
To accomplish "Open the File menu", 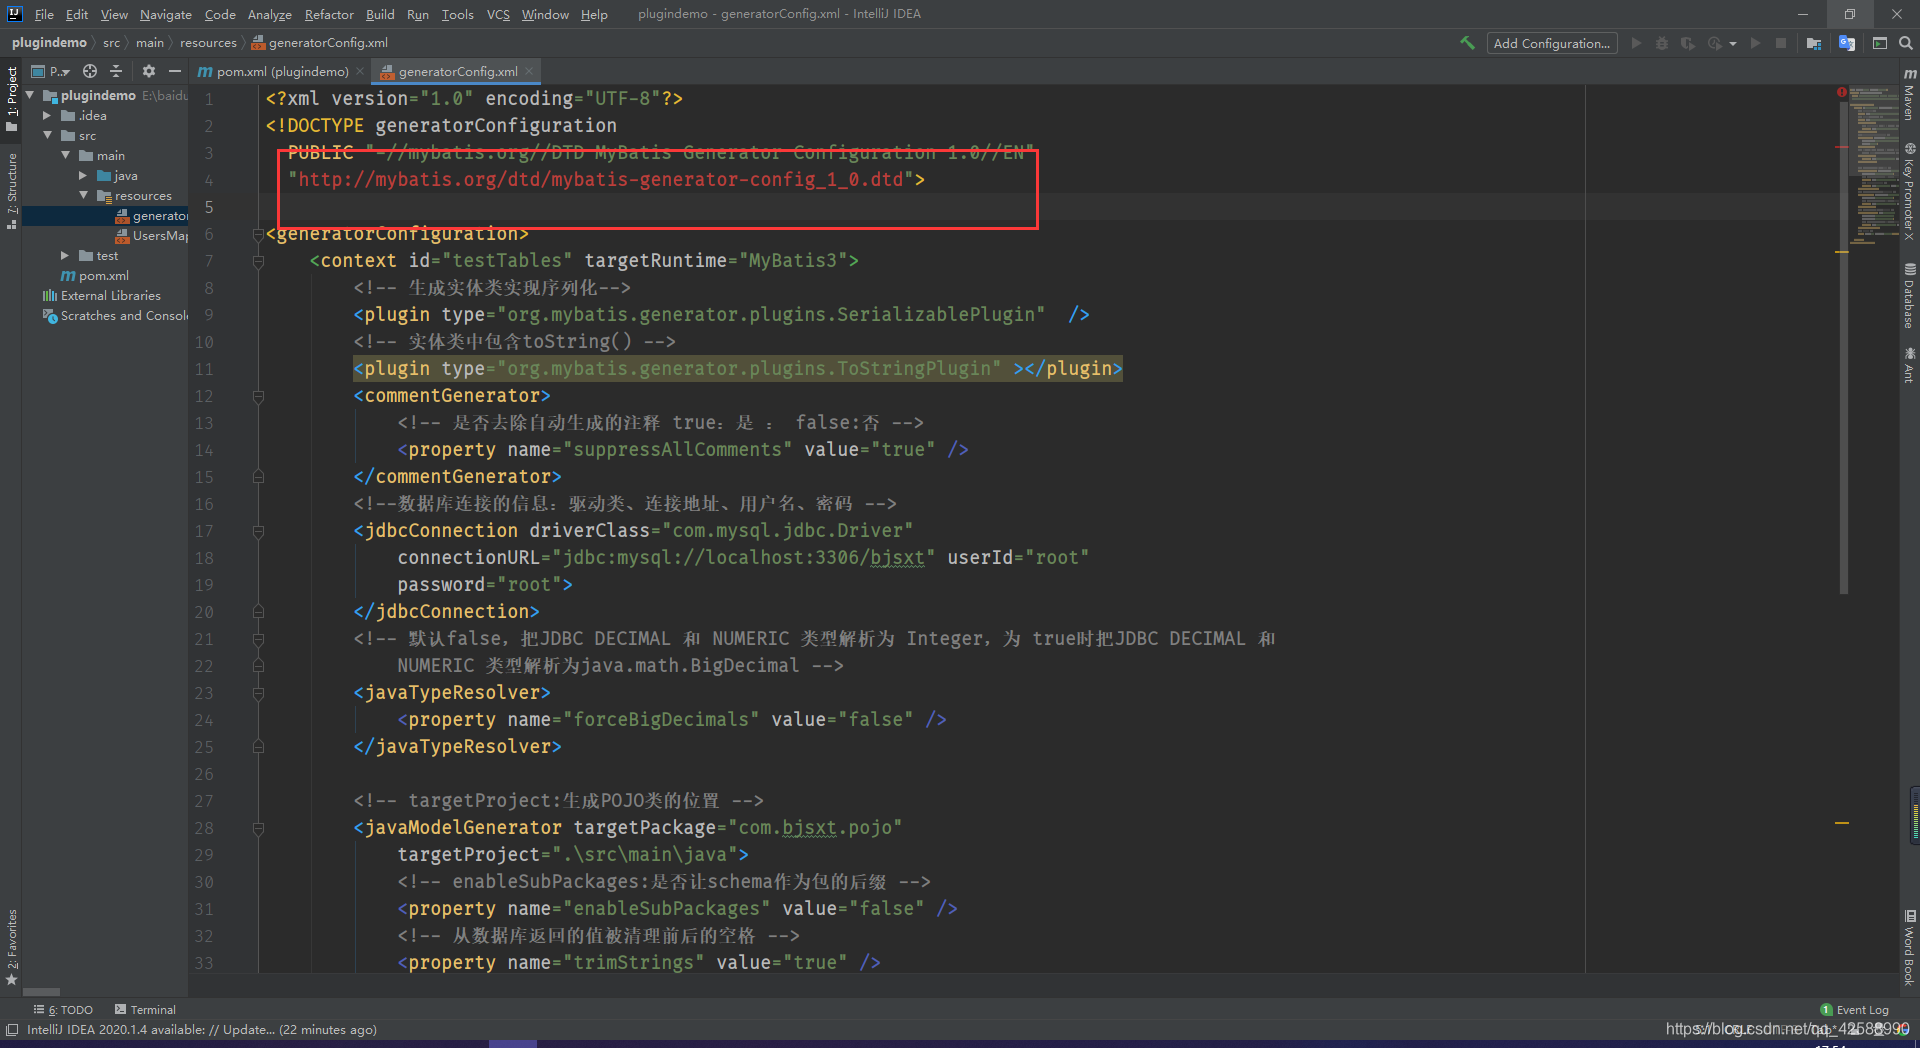I will 44,14.
